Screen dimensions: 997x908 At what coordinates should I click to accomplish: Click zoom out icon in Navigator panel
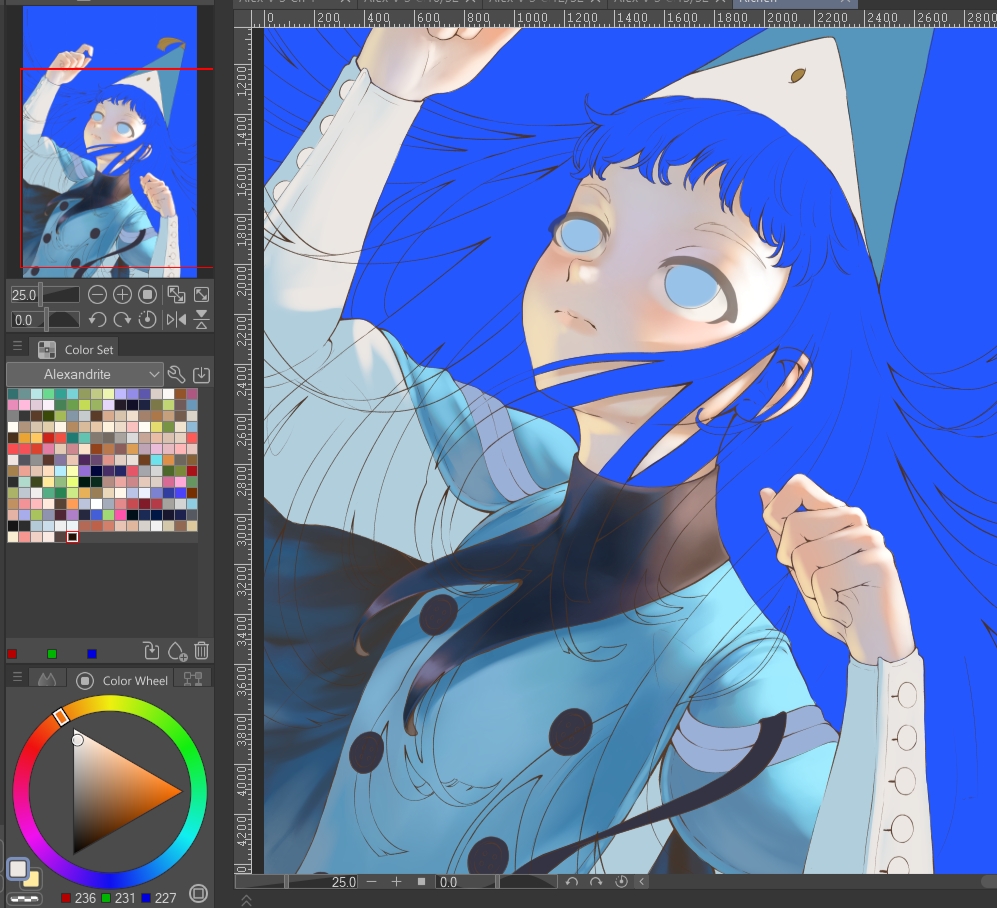(97, 294)
